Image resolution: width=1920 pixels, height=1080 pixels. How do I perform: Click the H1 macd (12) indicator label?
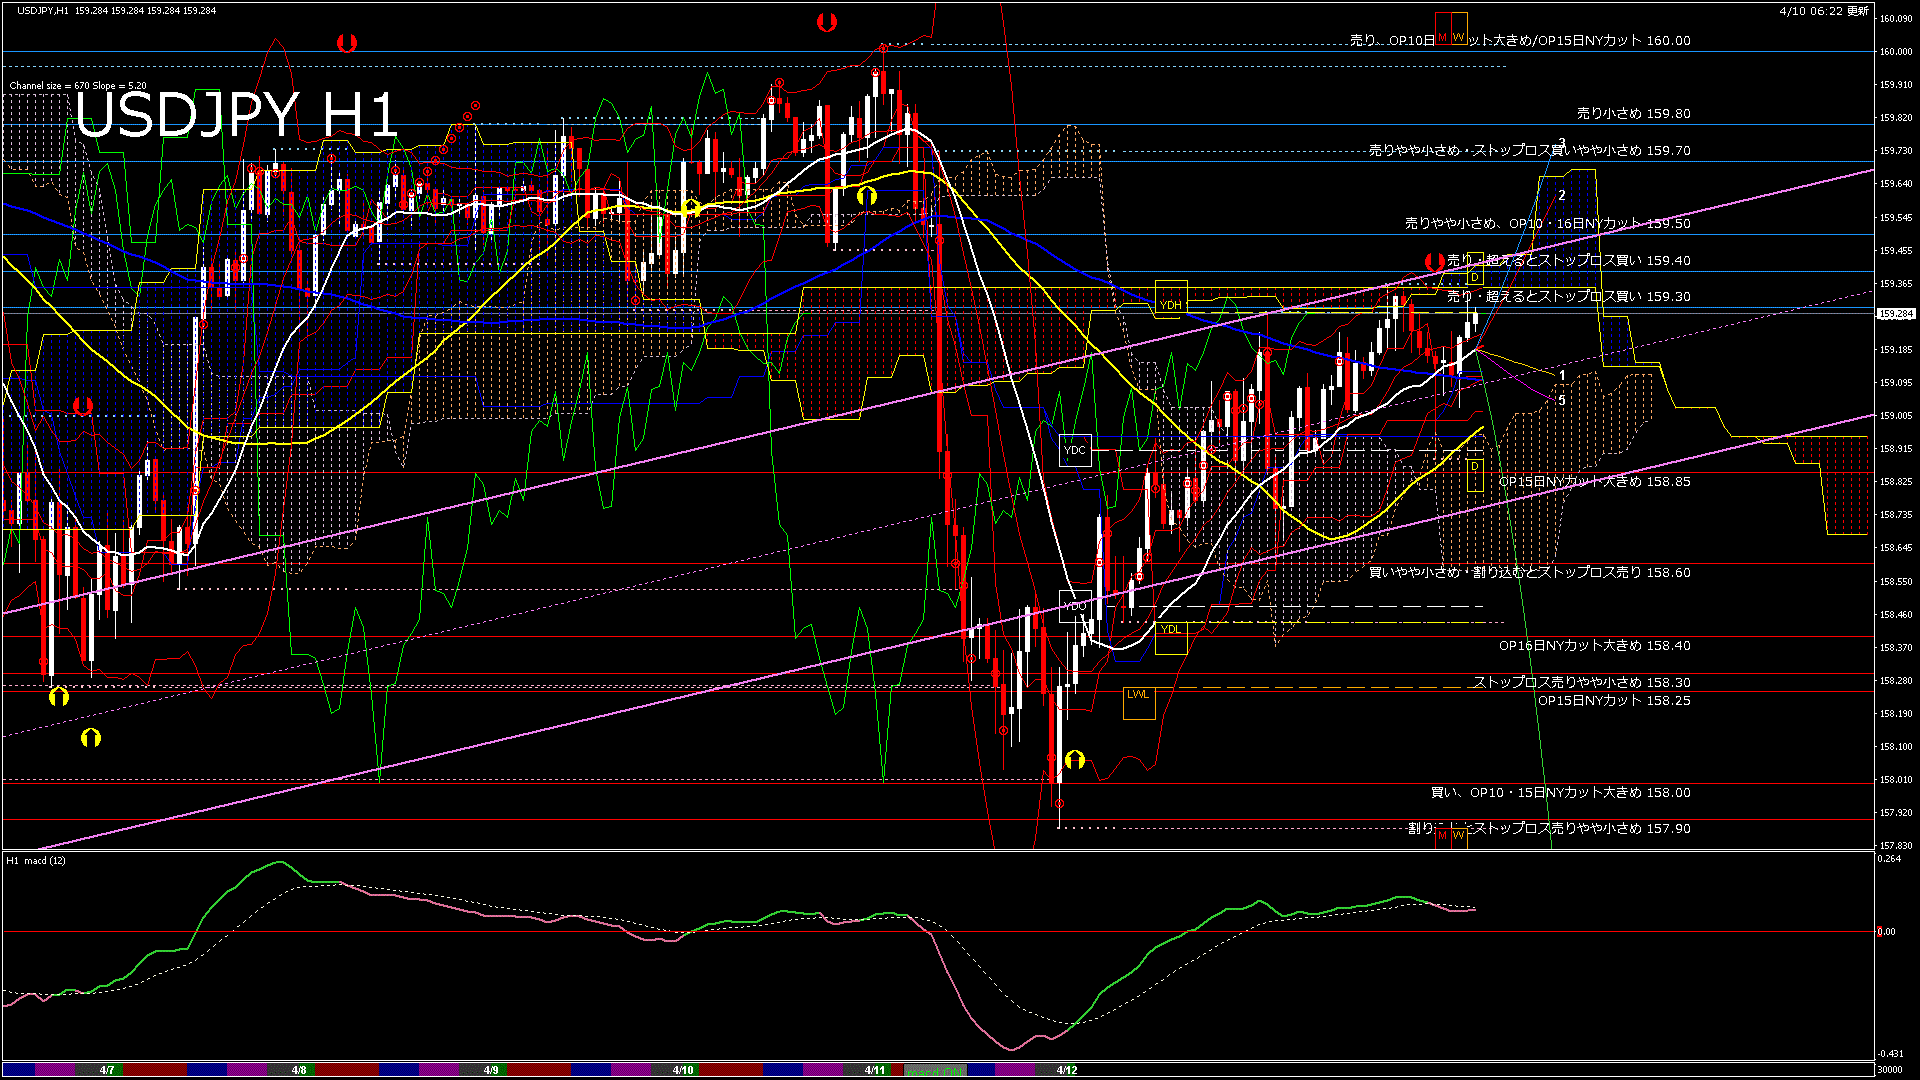click(36, 861)
